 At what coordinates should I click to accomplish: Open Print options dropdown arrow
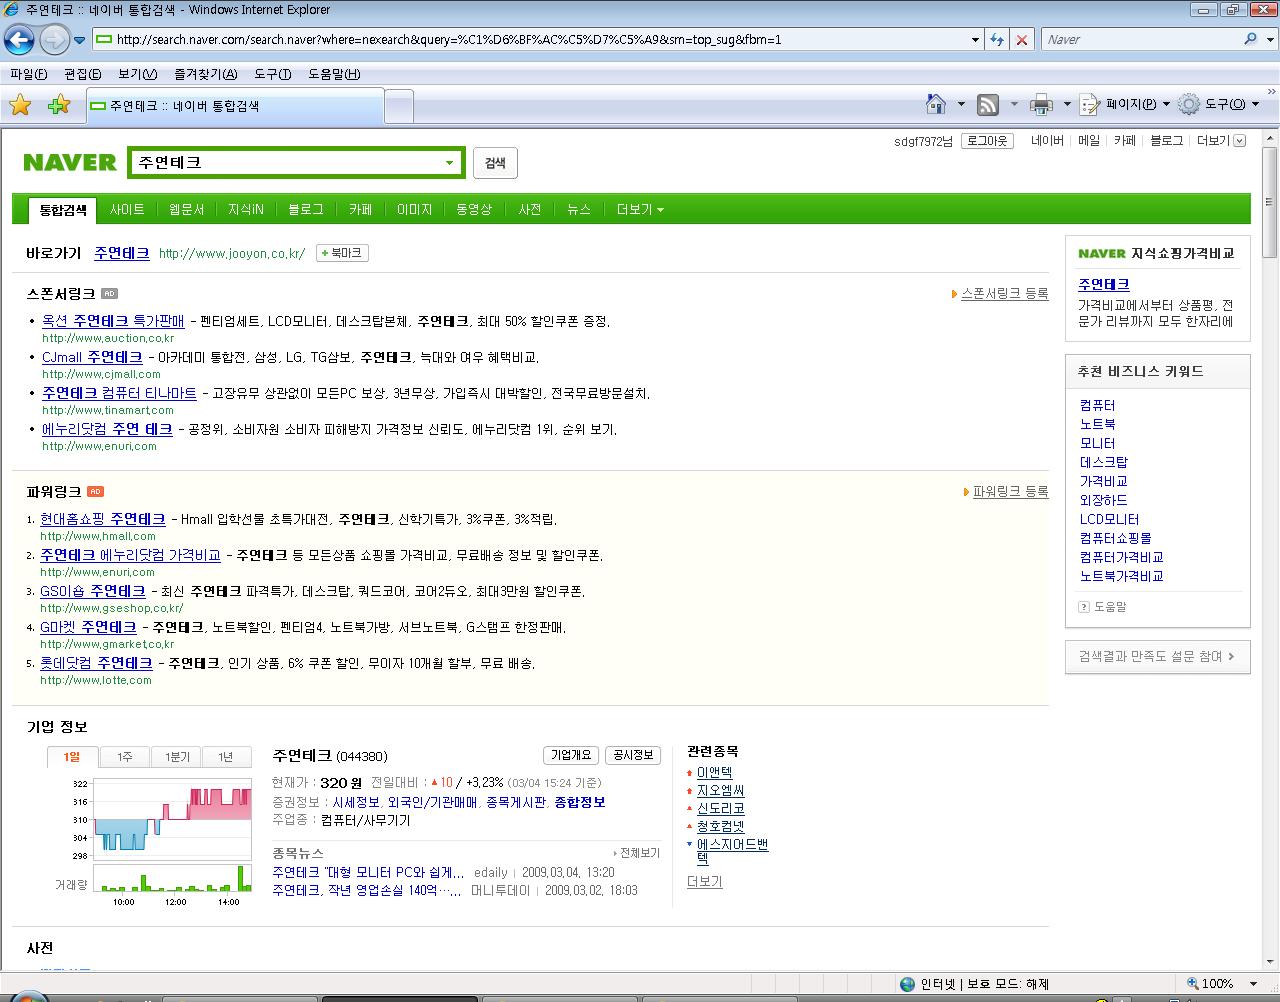tap(1067, 104)
